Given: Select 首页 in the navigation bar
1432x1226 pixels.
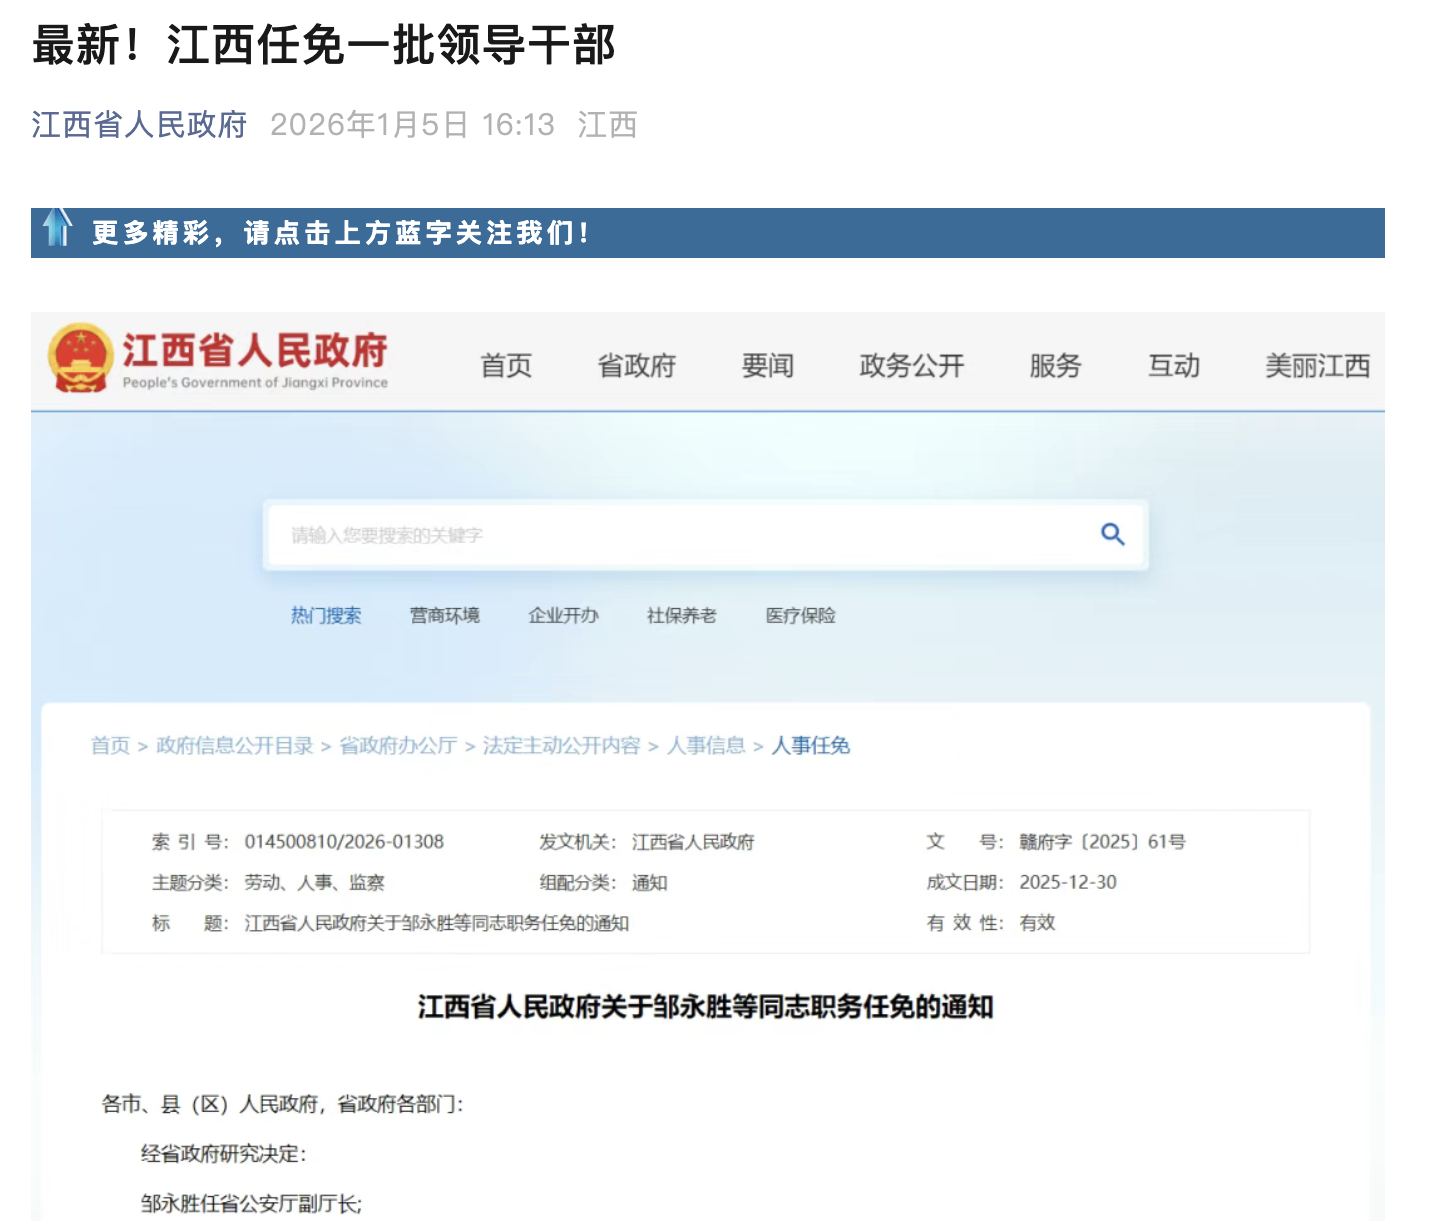Looking at the screenshot, I should coord(506,366).
